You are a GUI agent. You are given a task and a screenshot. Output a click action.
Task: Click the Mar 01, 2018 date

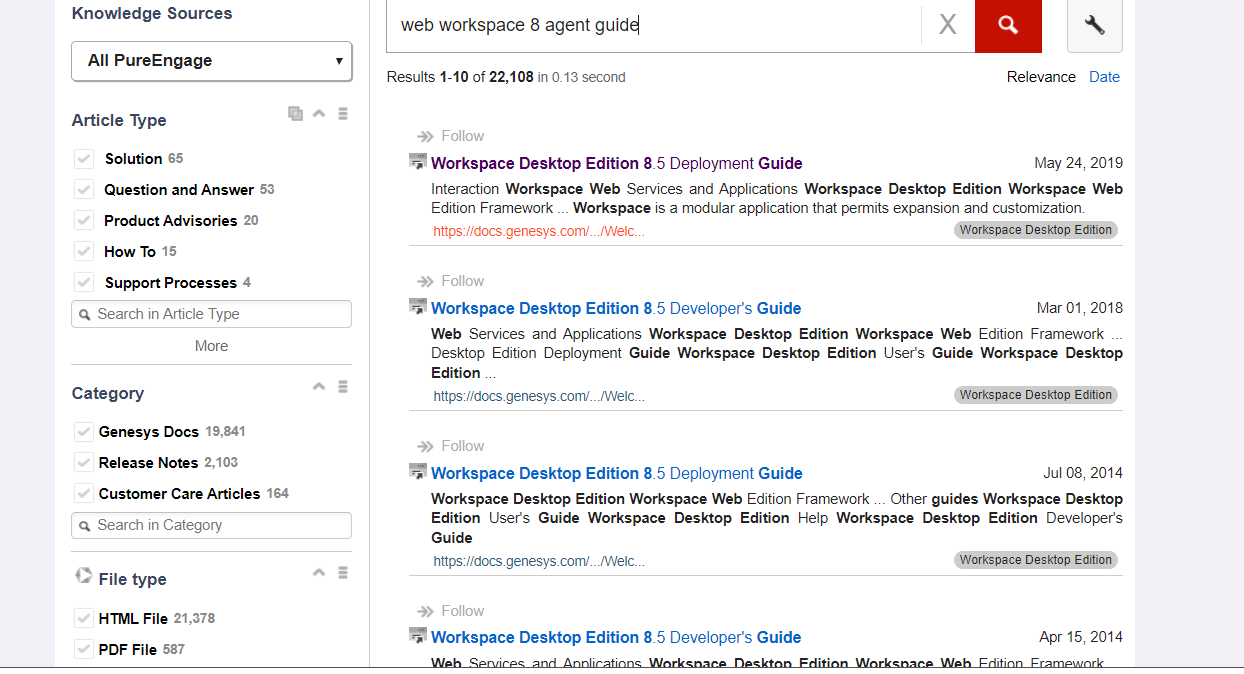point(1080,308)
